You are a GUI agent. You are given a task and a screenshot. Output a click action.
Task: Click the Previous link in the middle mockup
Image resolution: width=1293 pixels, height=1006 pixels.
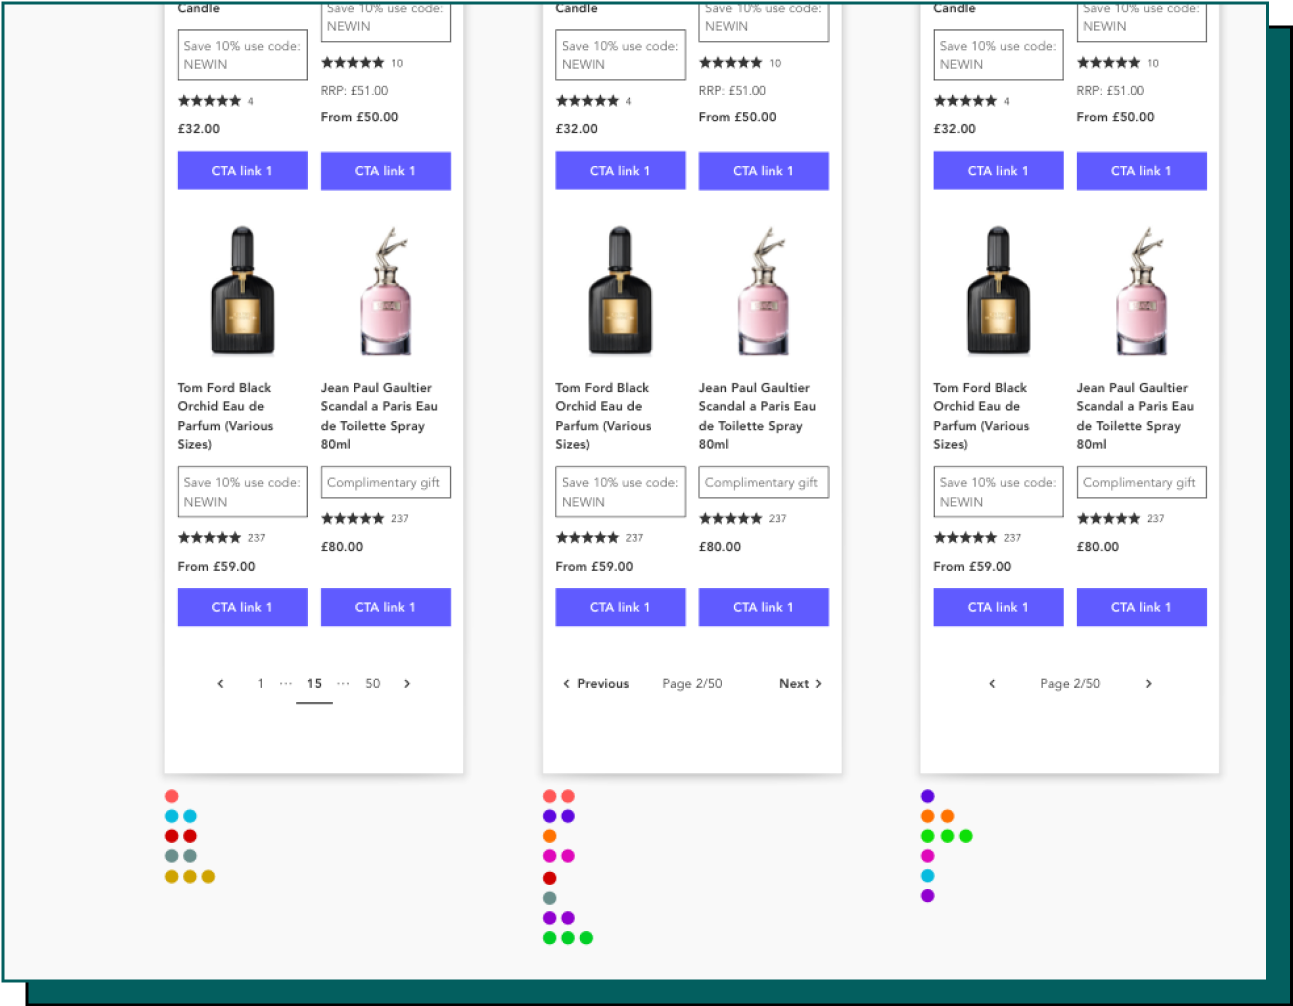tap(596, 684)
